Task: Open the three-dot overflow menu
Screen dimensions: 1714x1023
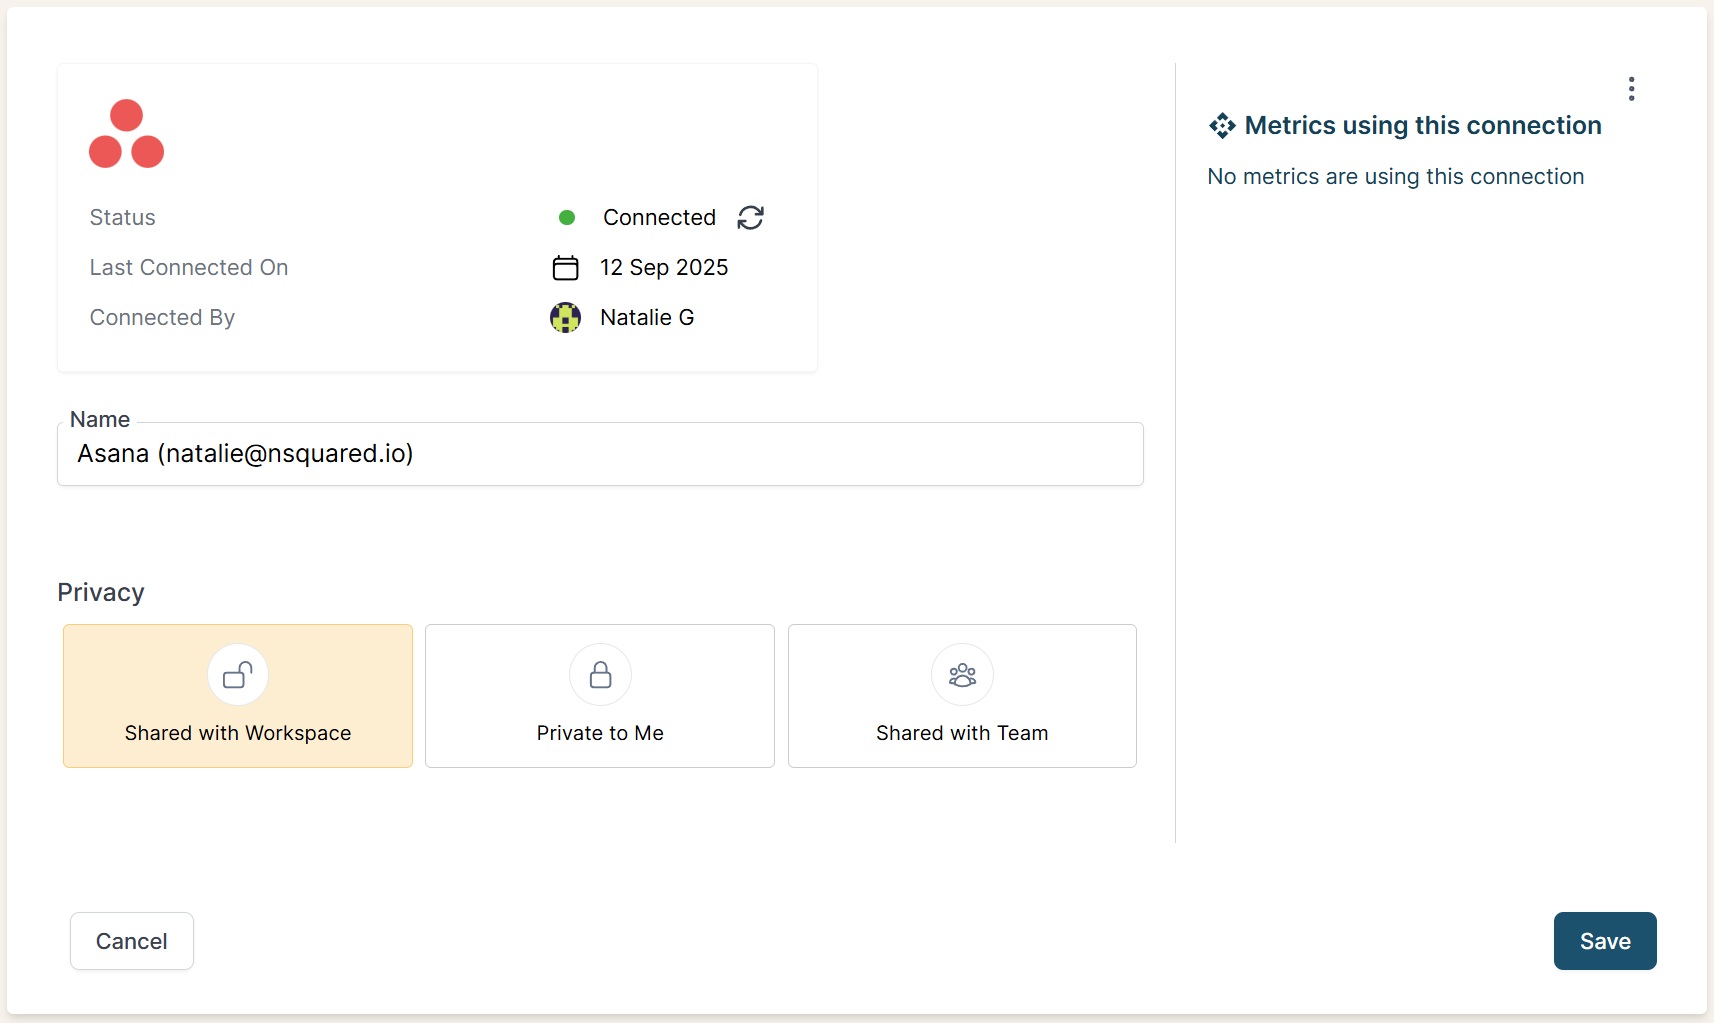Action: coord(1631,88)
